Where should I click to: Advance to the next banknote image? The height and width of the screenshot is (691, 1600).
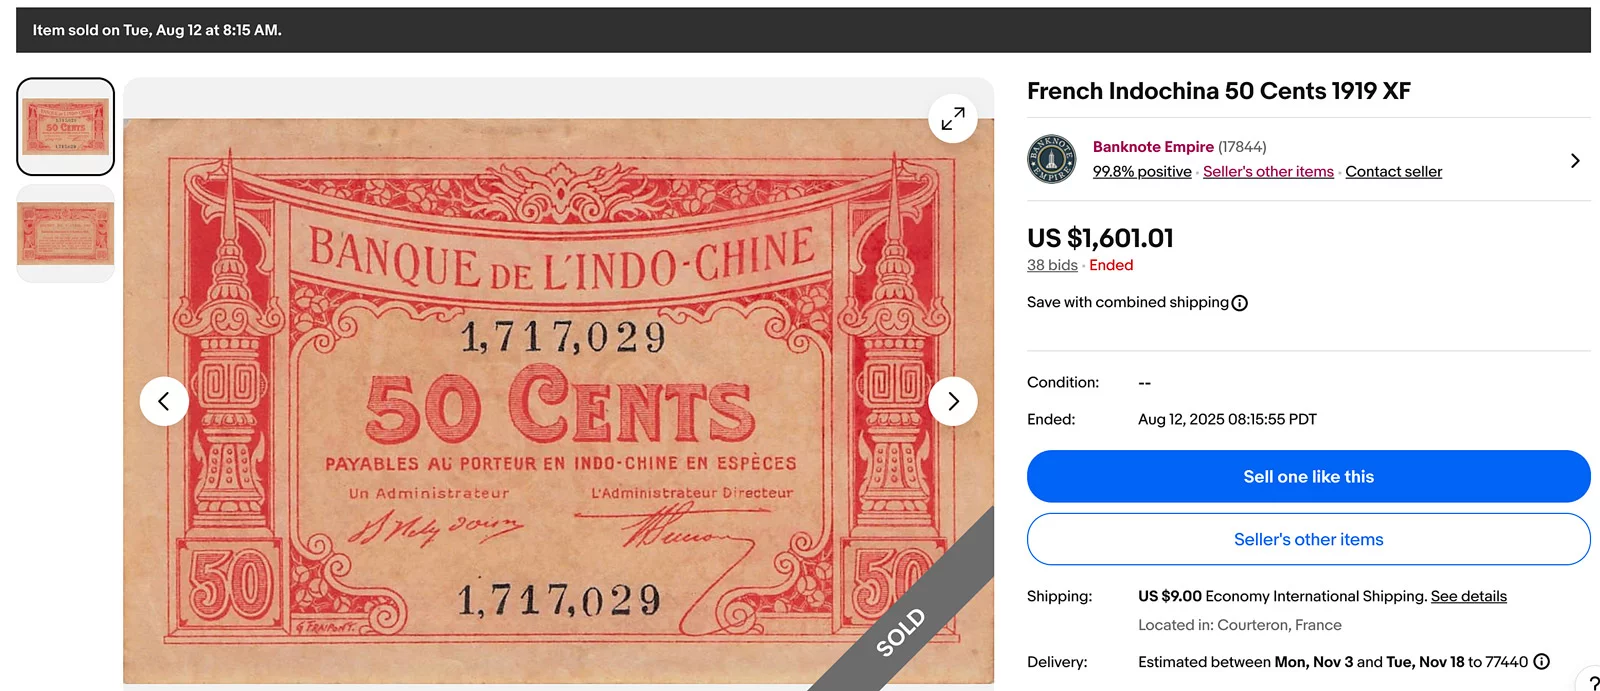tap(953, 401)
